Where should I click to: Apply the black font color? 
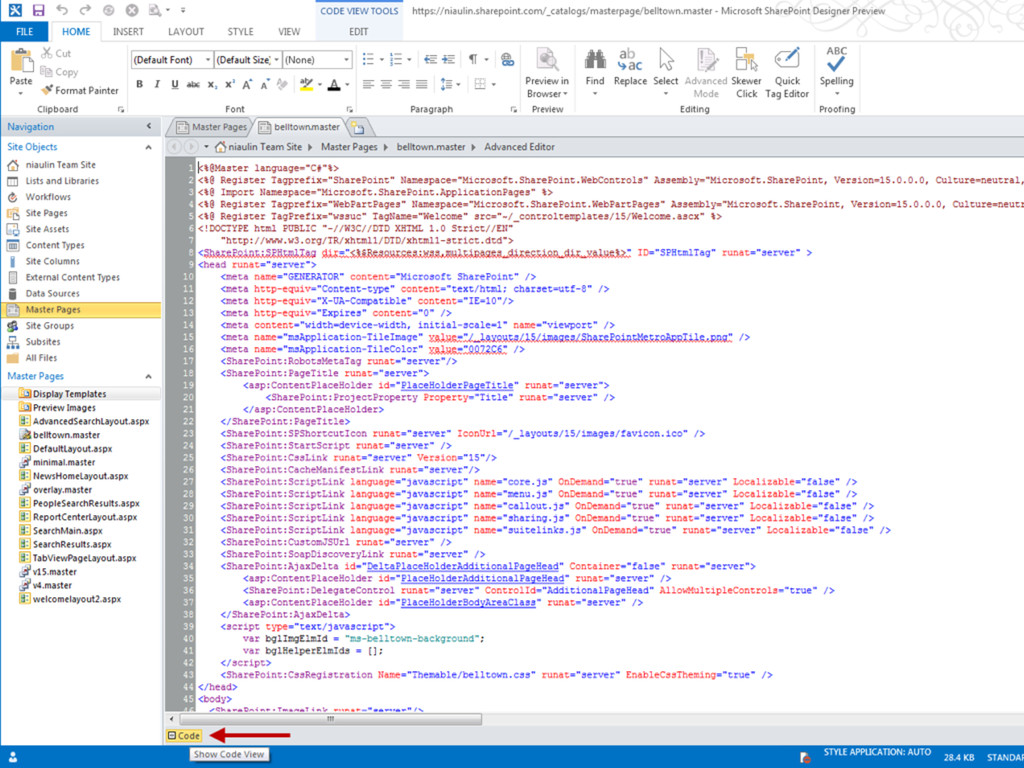(334, 84)
